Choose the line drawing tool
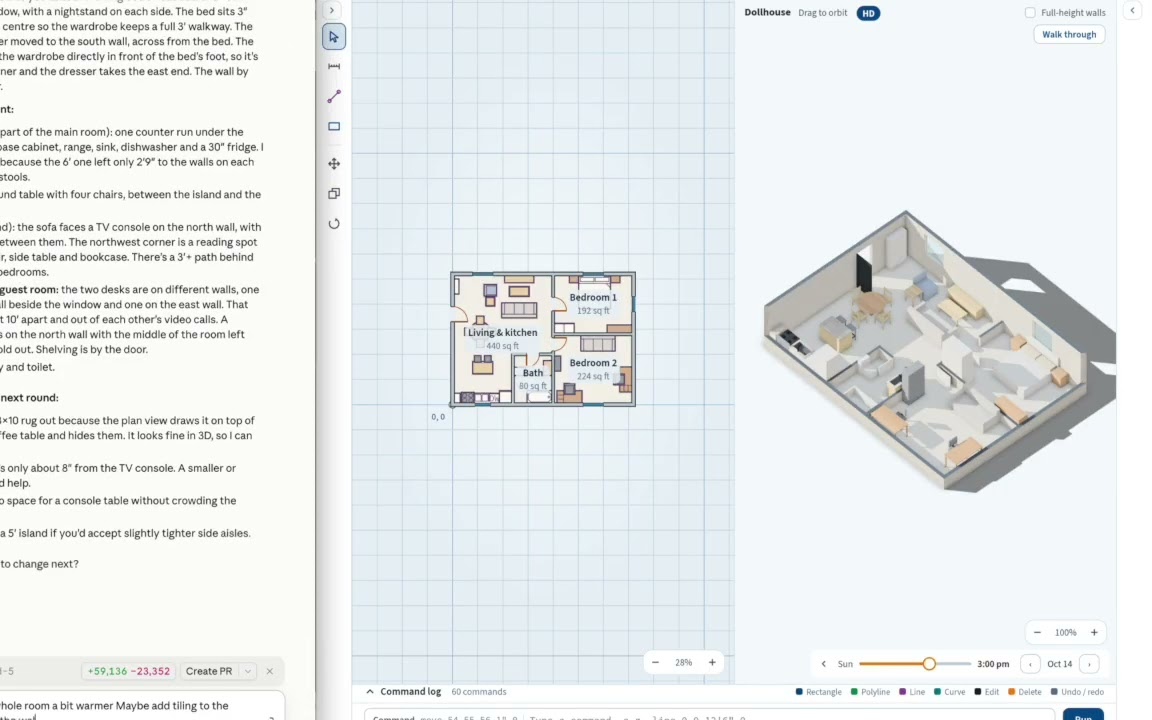Image resolution: width=1152 pixels, height=720 pixels. [x=334, y=96]
